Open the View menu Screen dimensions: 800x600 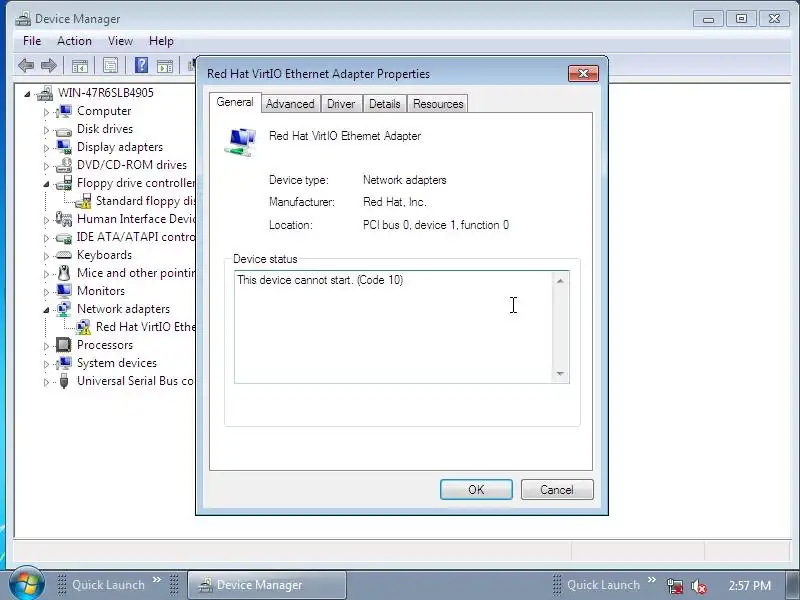pos(120,41)
